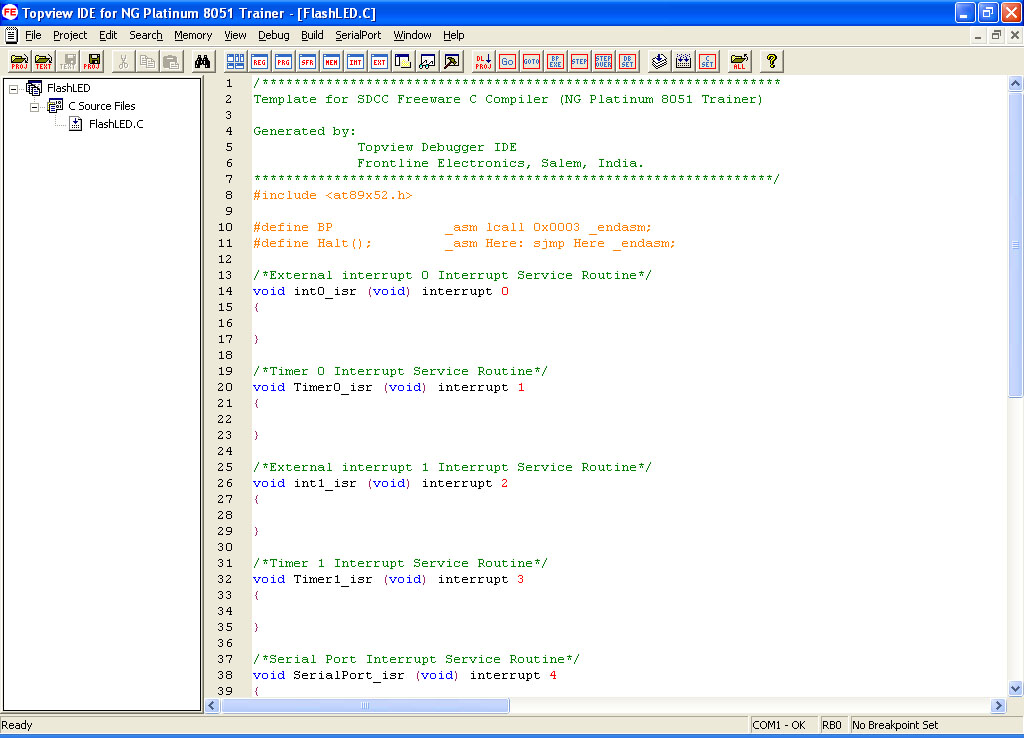Collapse the C Source Files folder
1024x738 pixels.
35,106
